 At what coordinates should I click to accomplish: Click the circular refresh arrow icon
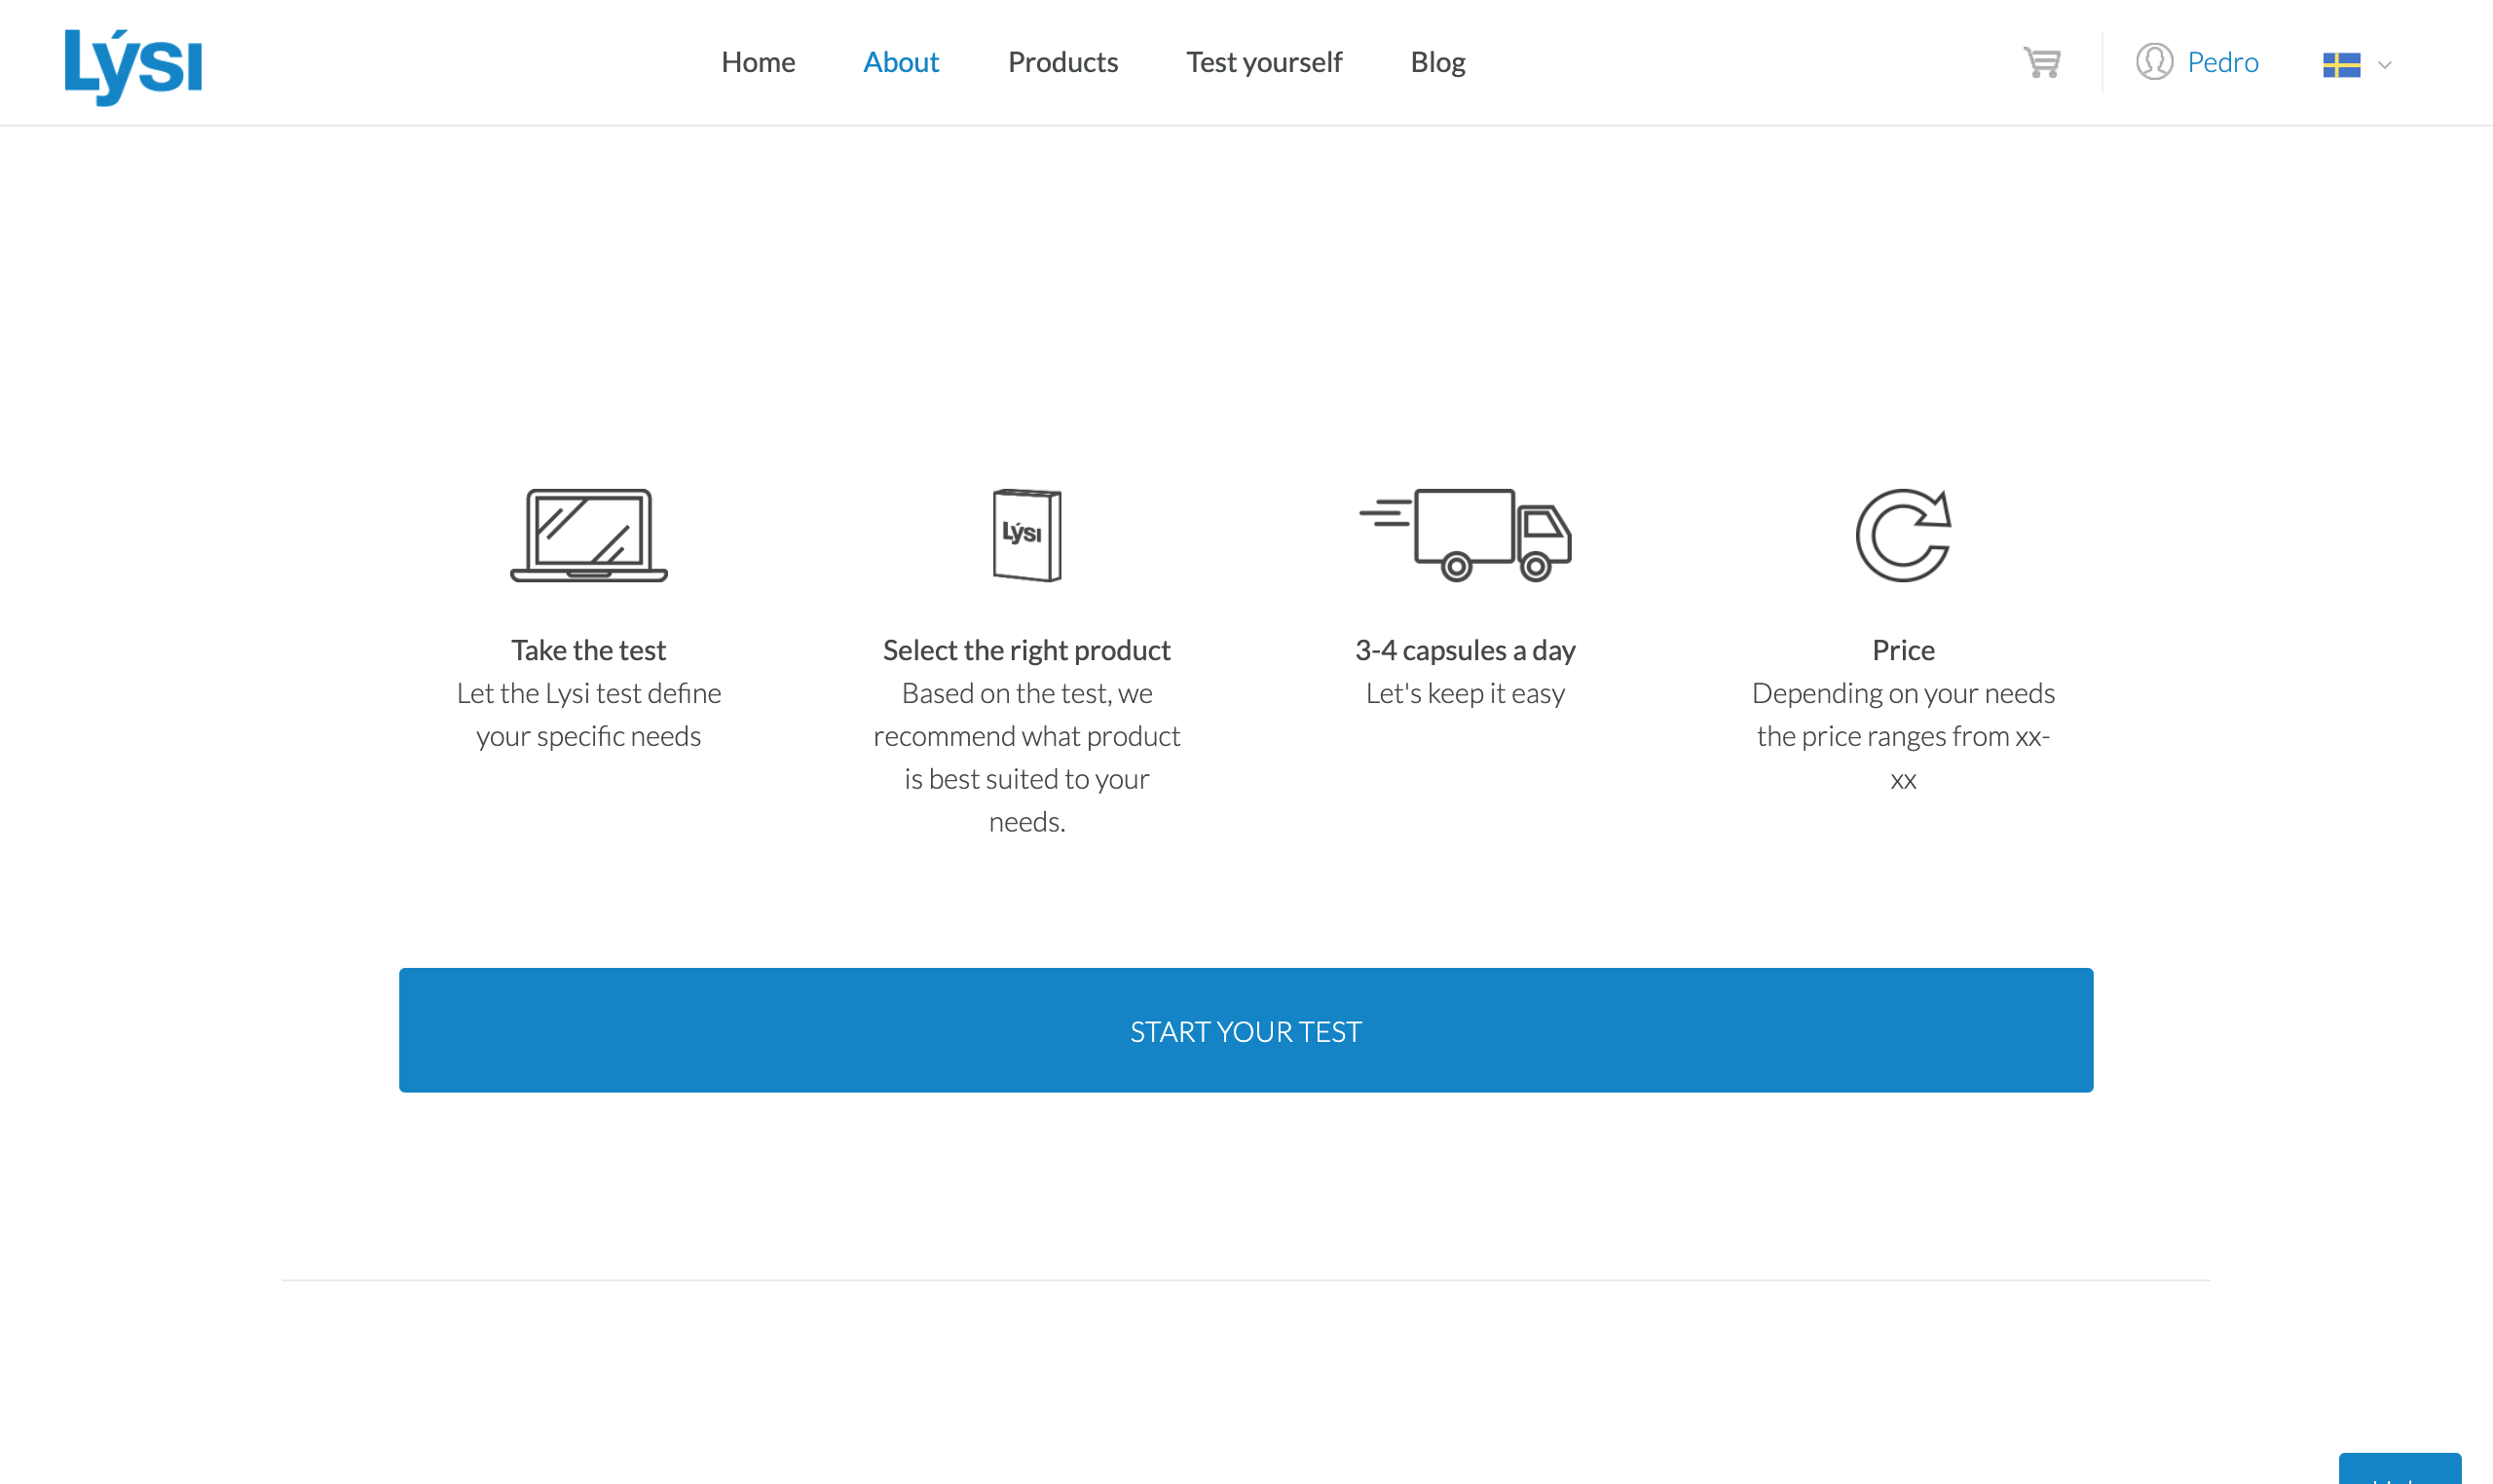click(x=1903, y=535)
